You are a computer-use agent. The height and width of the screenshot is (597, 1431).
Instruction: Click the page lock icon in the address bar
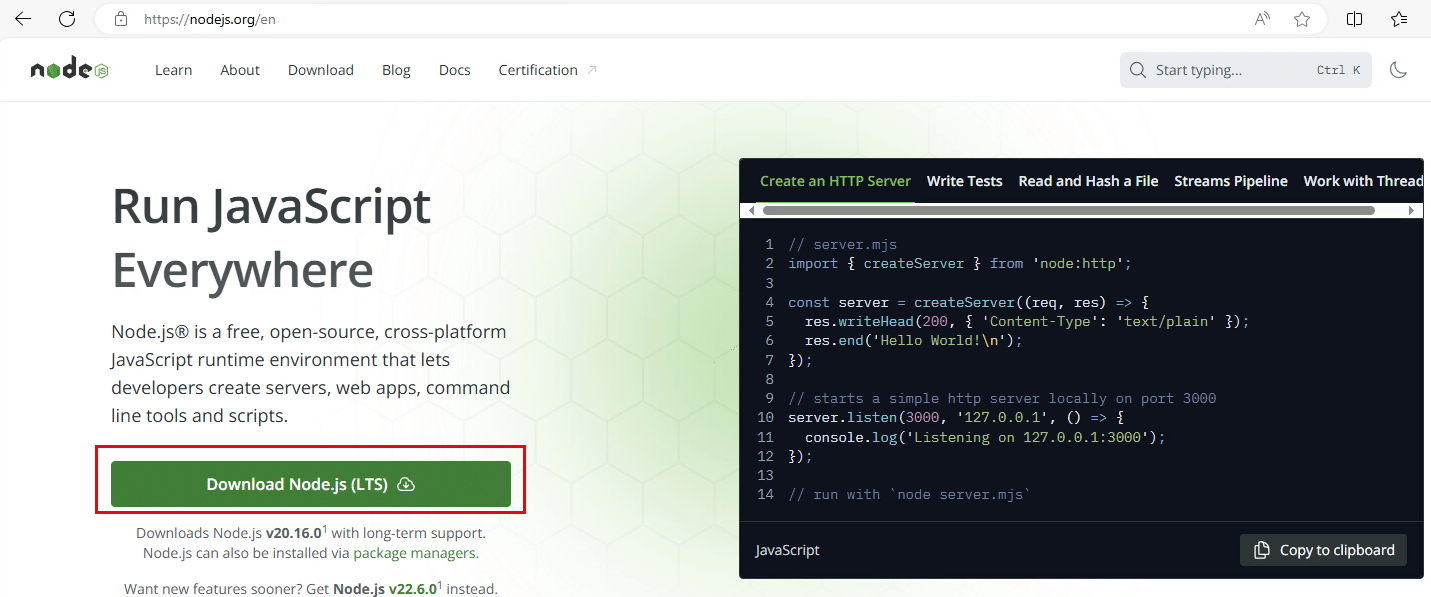(120, 18)
